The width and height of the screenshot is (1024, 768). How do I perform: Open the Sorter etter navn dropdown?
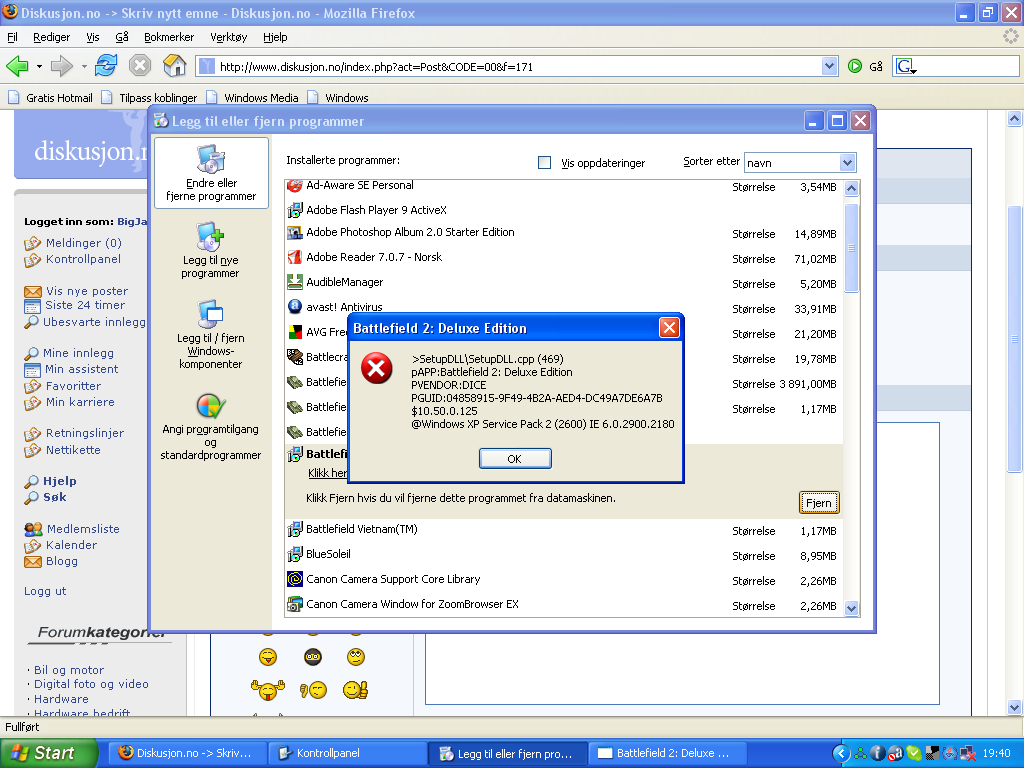[x=847, y=163]
